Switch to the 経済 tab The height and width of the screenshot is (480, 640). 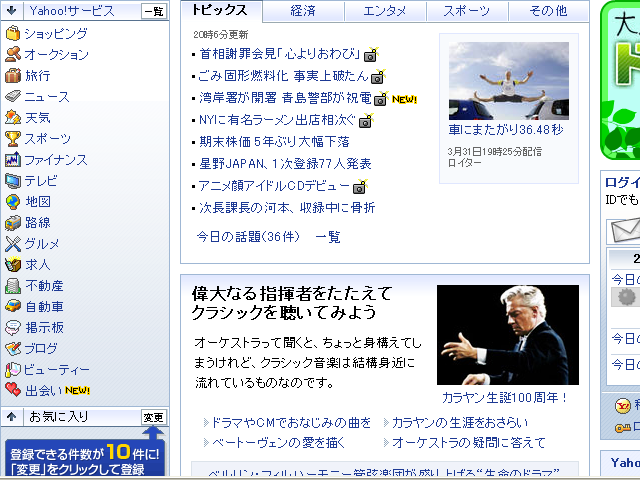click(x=303, y=11)
